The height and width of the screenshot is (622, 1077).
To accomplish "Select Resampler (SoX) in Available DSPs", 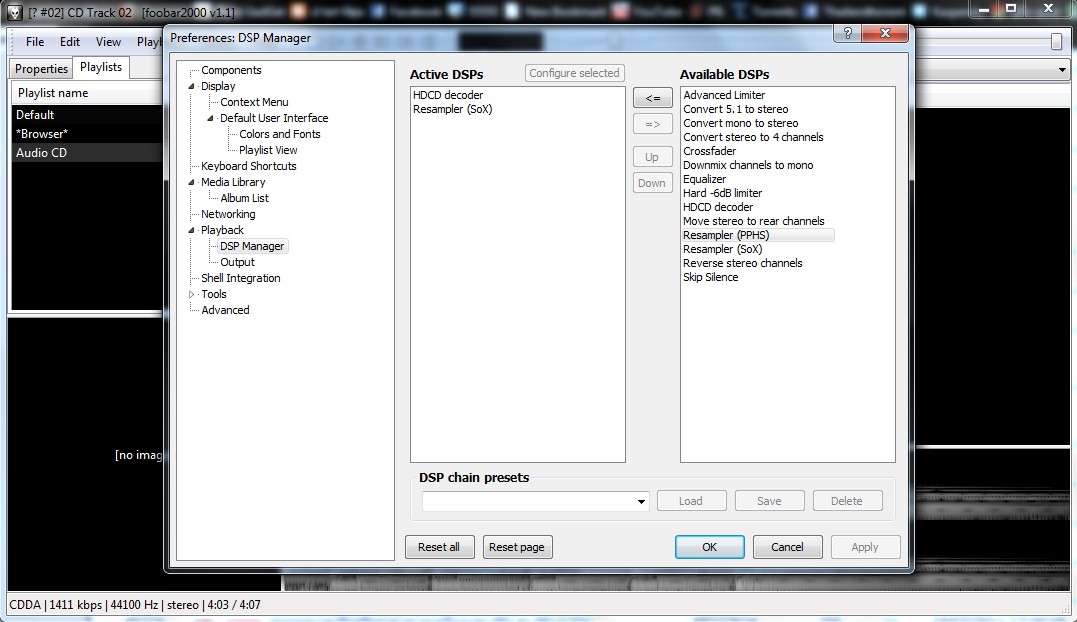I will coord(723,249).
